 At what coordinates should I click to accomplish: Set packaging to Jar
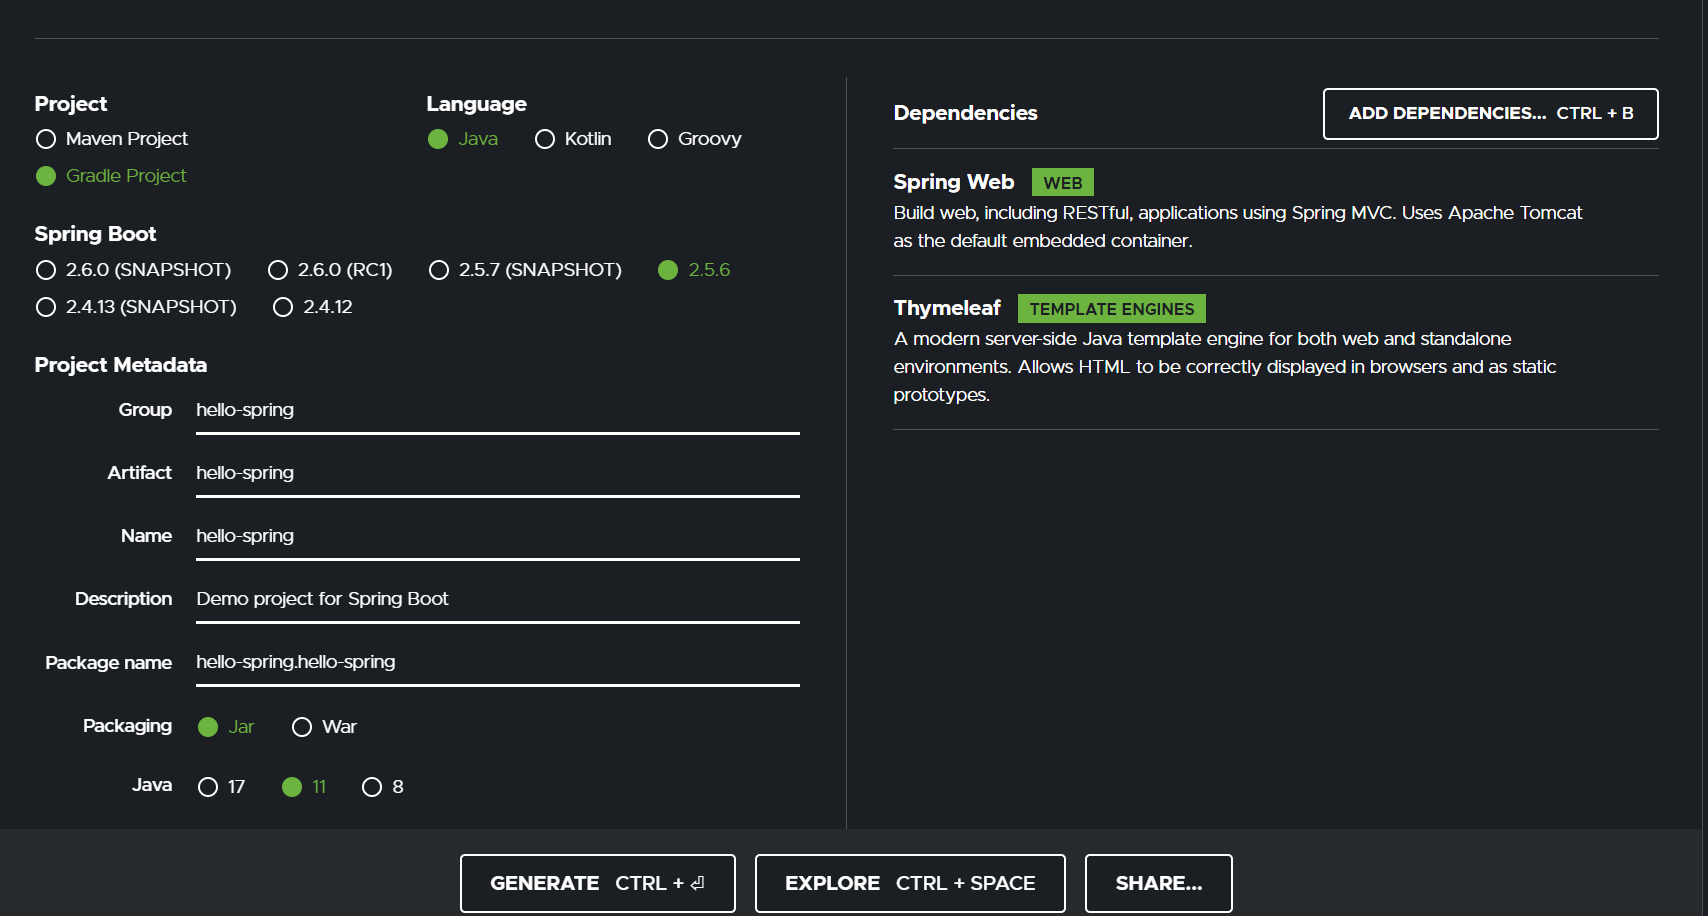226,727
